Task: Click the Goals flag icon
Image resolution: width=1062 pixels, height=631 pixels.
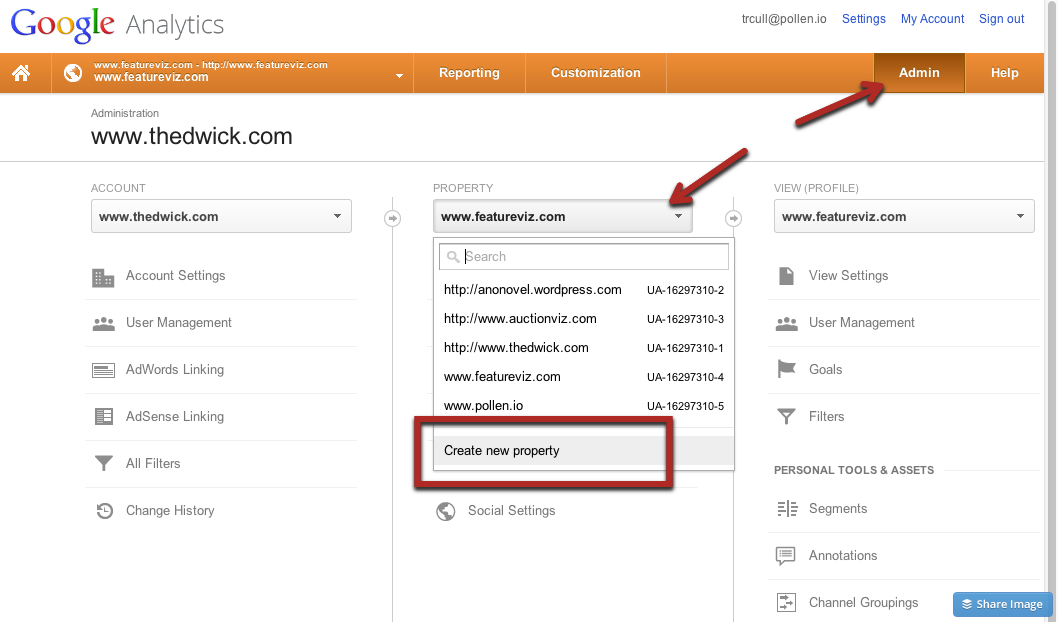Action: (786, 369)
